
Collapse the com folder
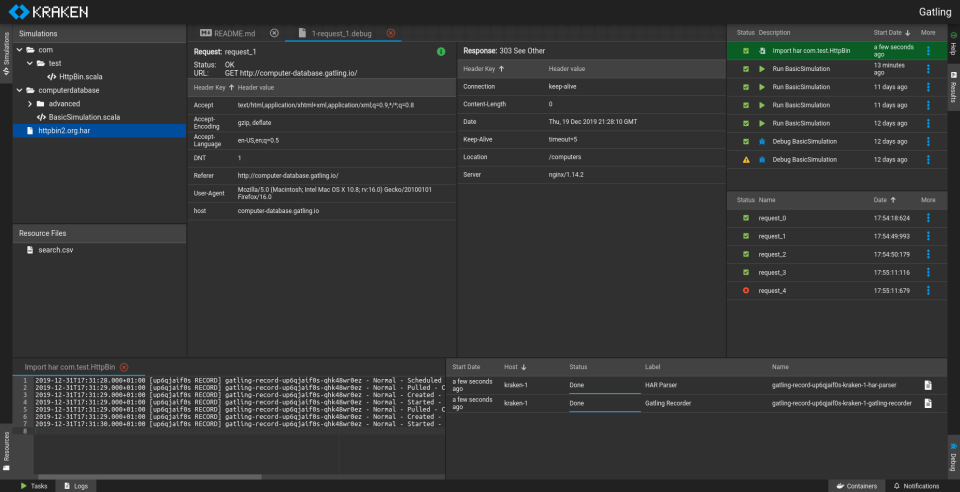tap(18, 49)
